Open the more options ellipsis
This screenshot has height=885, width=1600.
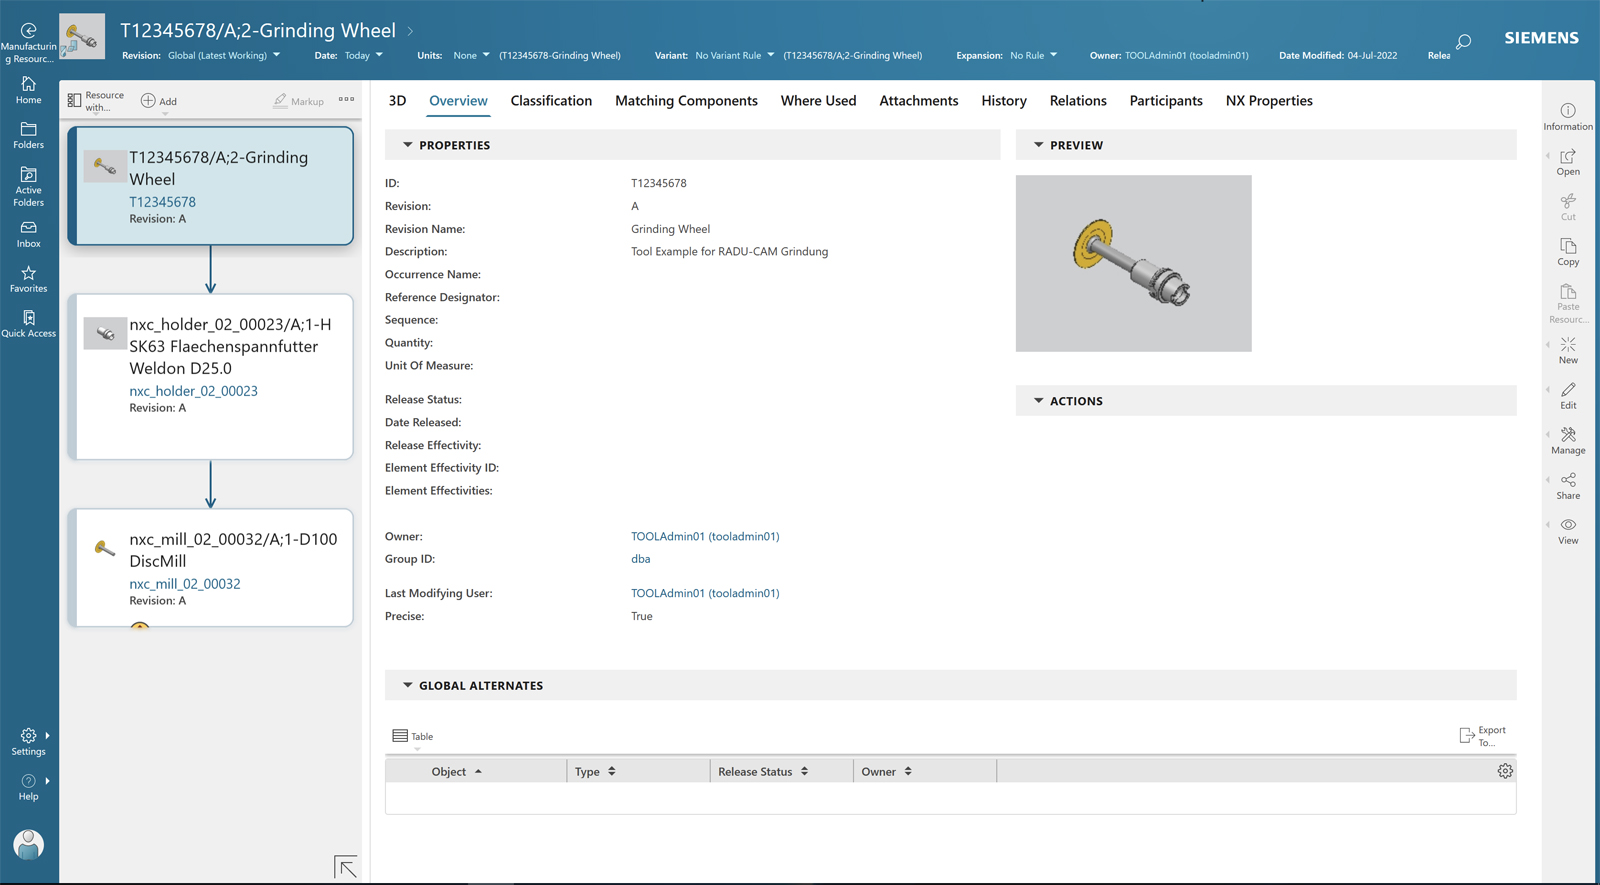[346, 99]
